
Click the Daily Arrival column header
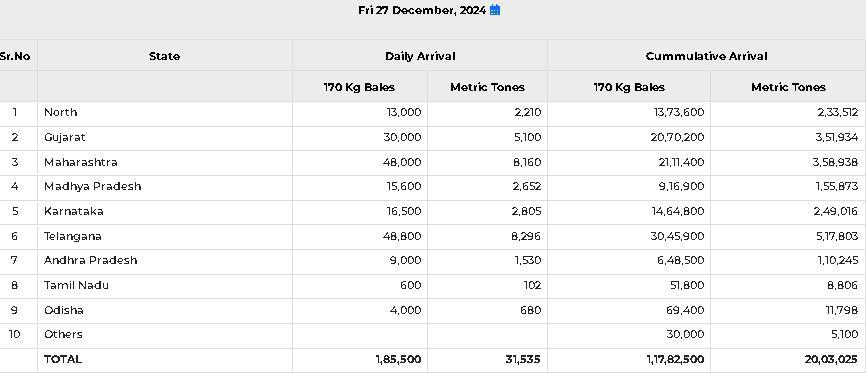point(420,56)
